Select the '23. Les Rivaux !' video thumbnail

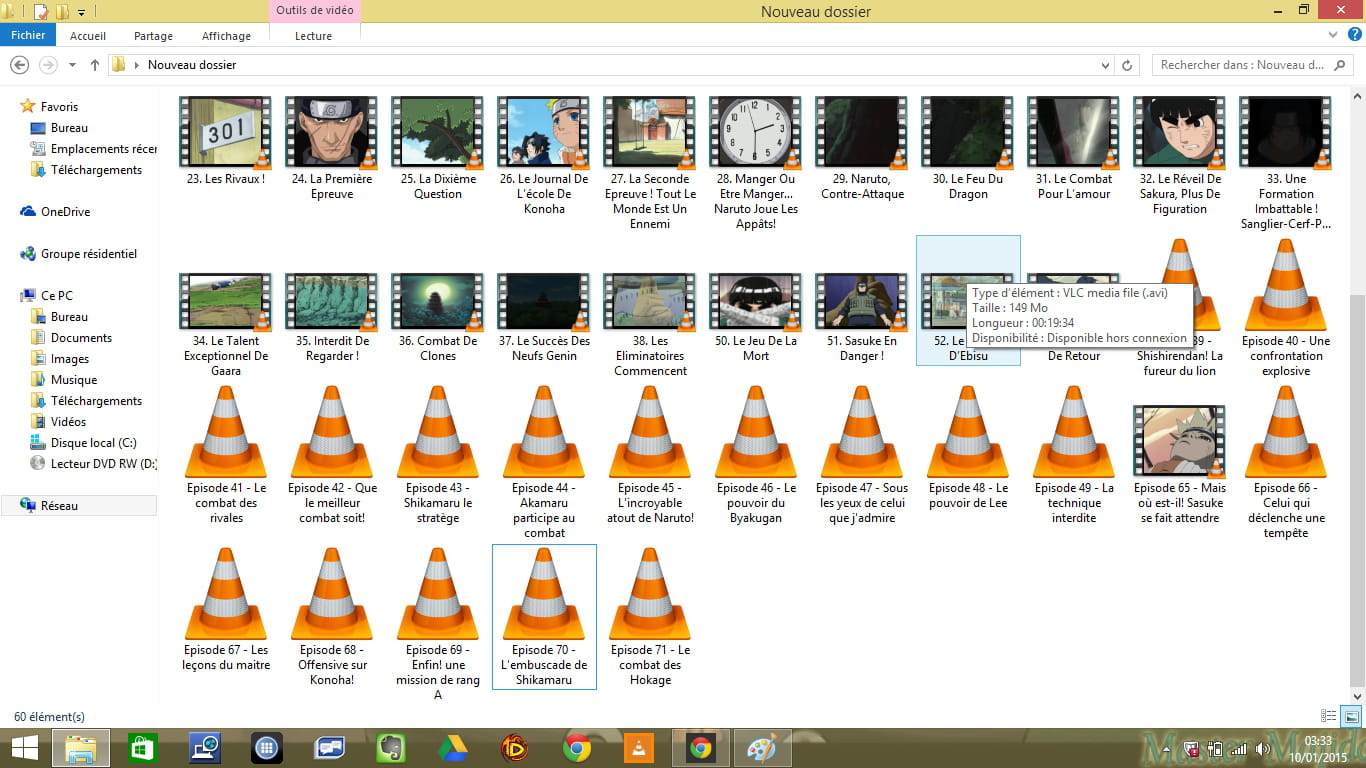[x=226, y=131]
